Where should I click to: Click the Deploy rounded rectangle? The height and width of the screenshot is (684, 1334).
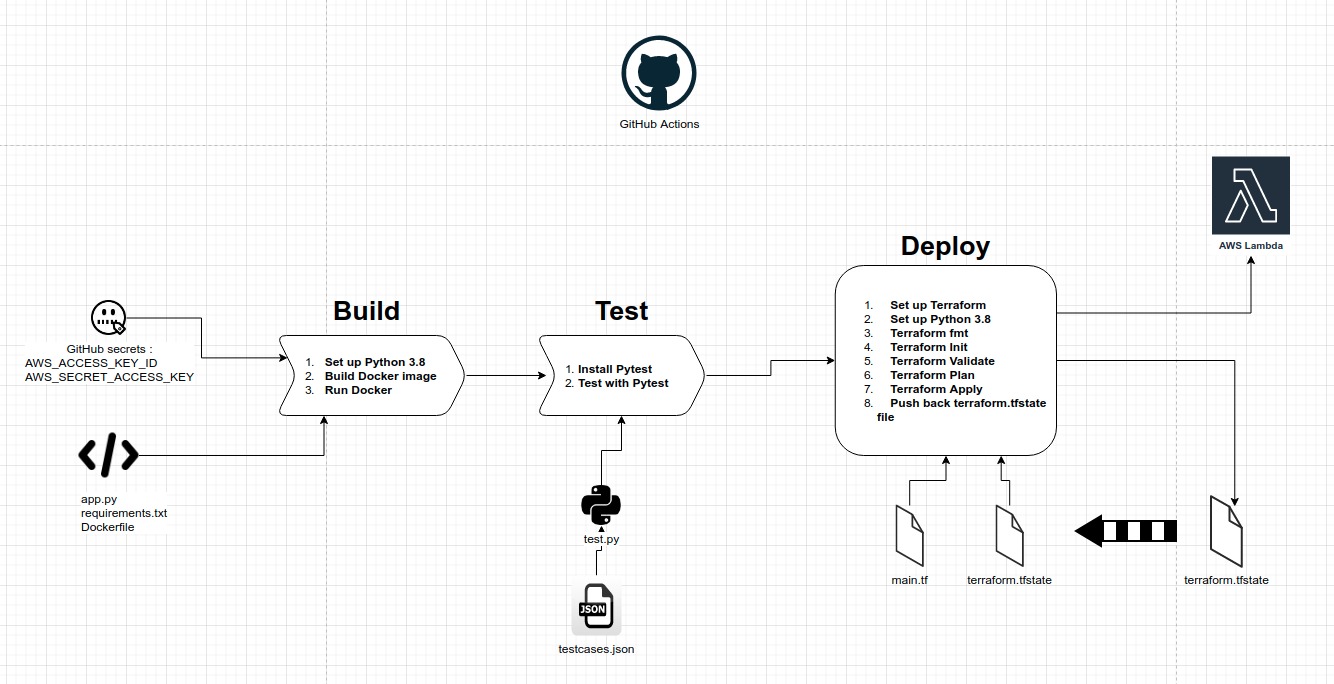click(x=944, y=360)
